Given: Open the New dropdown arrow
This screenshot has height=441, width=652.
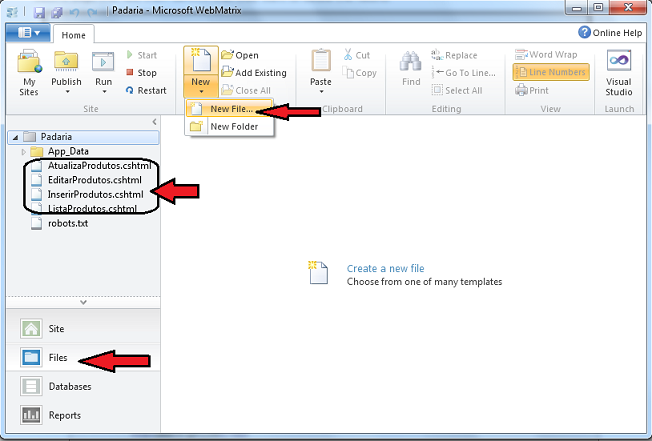Looking at the screenshot, I should click(x=201, y=92).
